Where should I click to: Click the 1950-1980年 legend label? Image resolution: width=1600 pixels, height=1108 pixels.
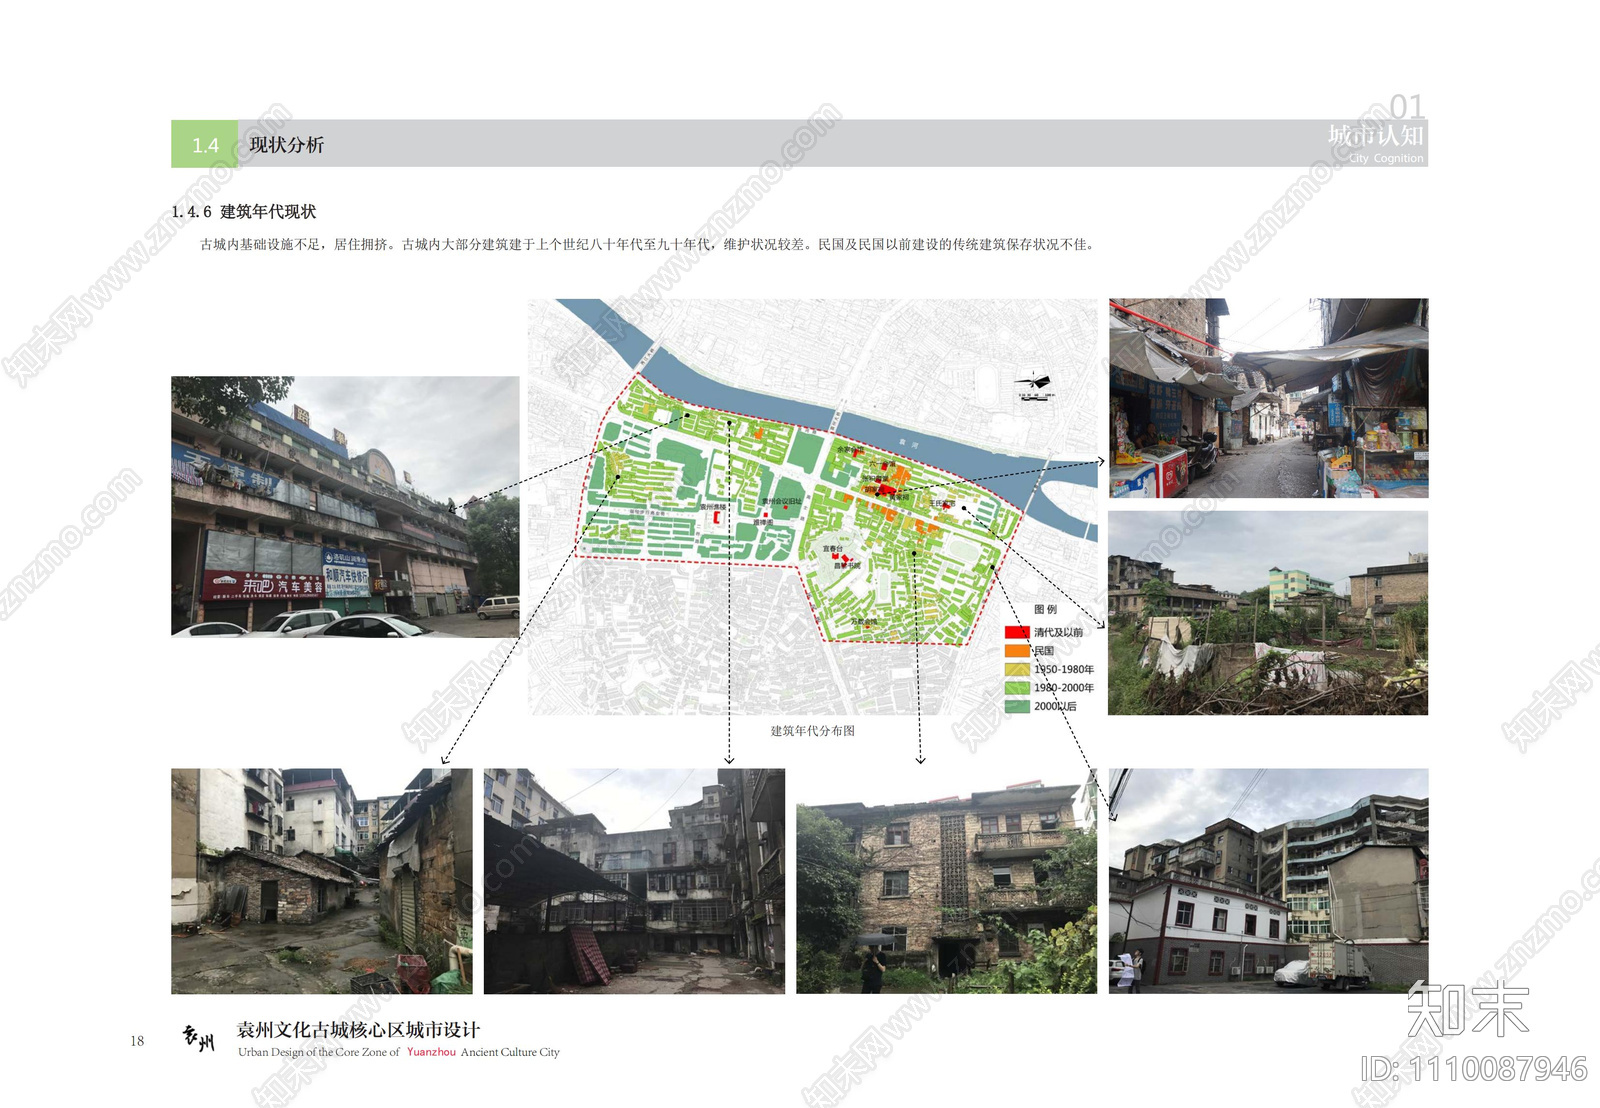point(1064,669)
